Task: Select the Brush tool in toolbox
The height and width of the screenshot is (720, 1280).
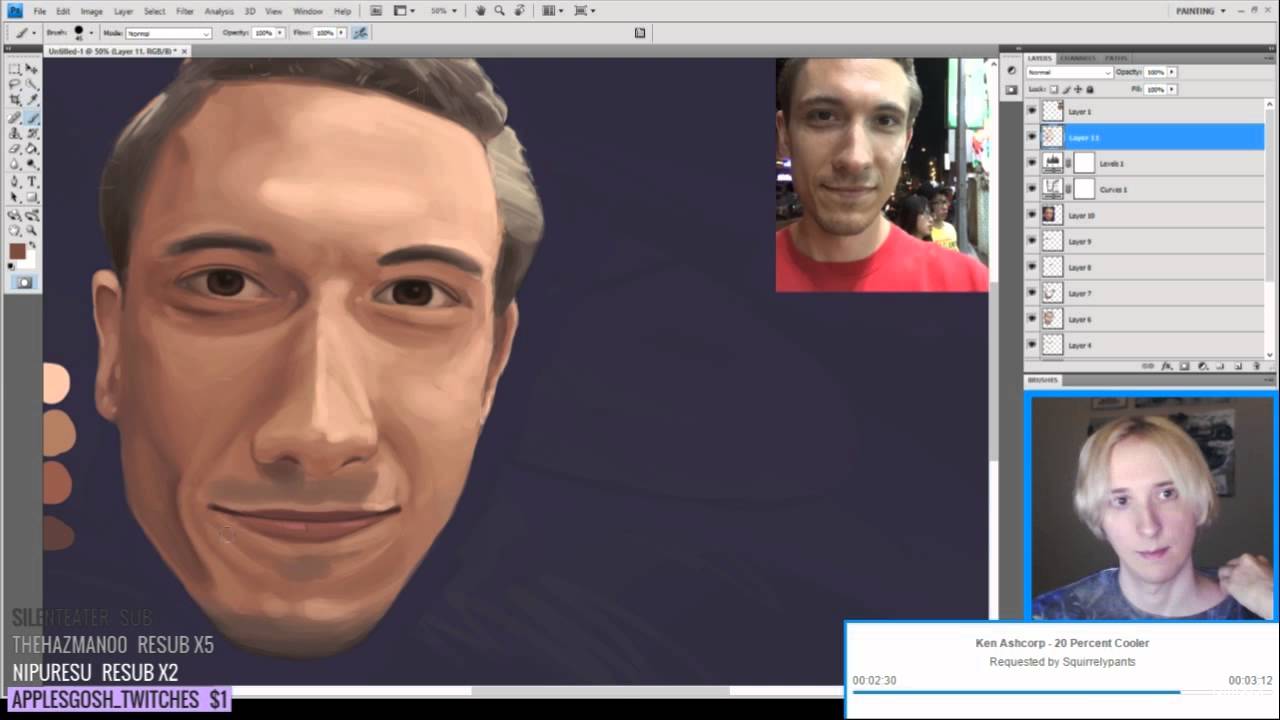Action: coord(32,117)
